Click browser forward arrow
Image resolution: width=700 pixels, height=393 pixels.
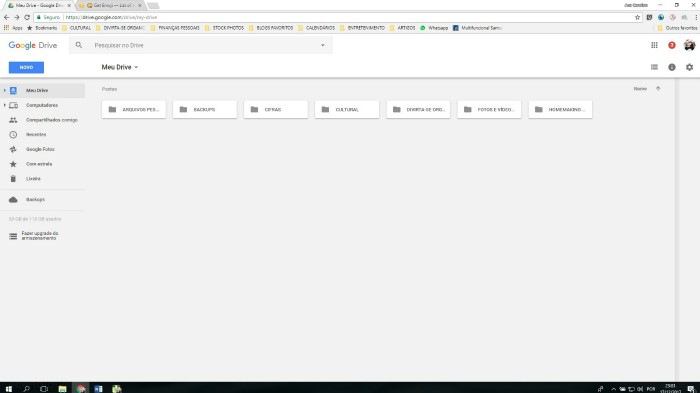pos(17,17)
